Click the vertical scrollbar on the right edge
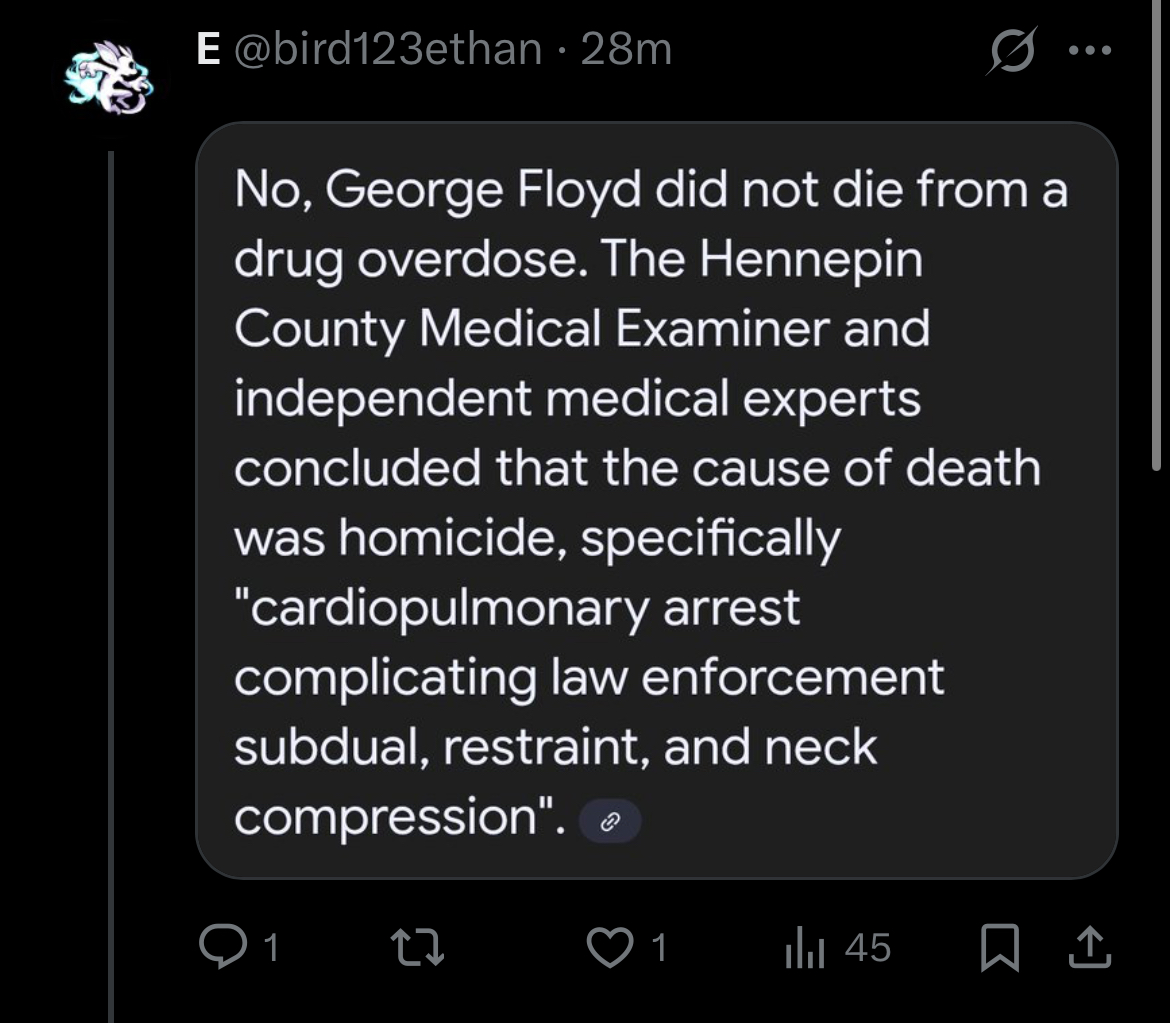 [x=1156, y=235]
